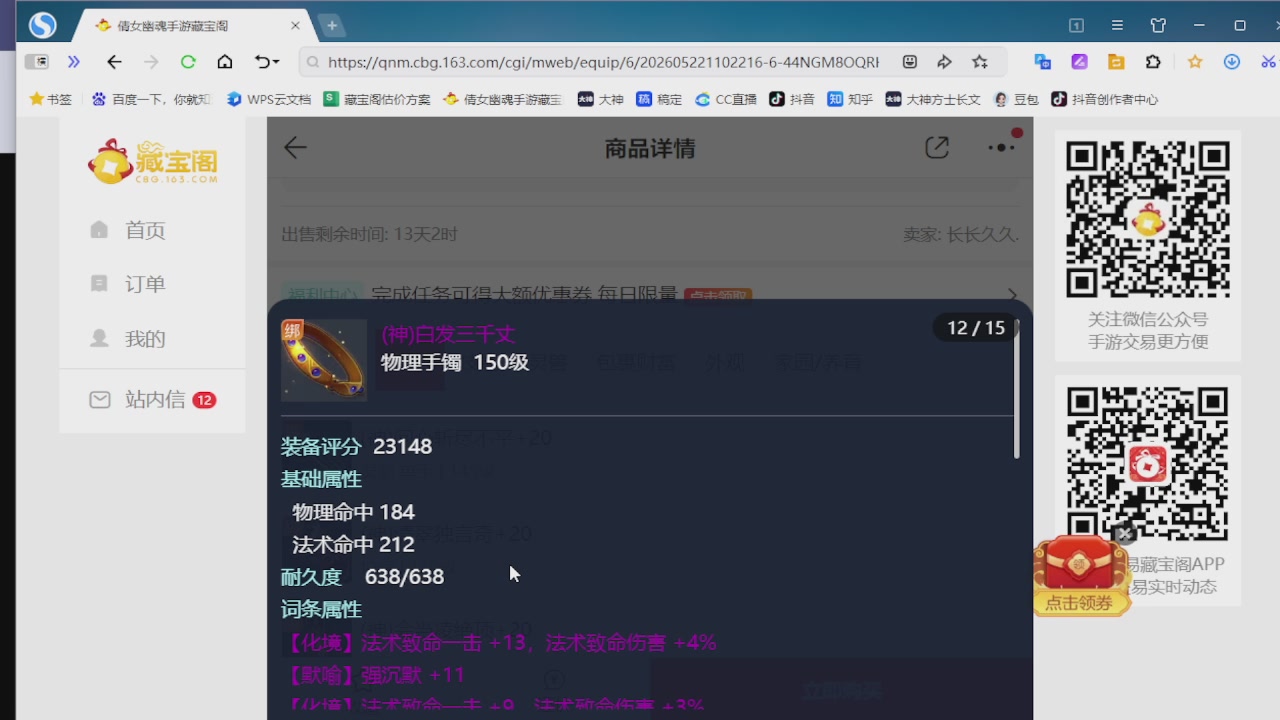Screen dimensions: 1280x720
Task: Click the 藏宝阁APP QR code
Action: [1148, 462]
